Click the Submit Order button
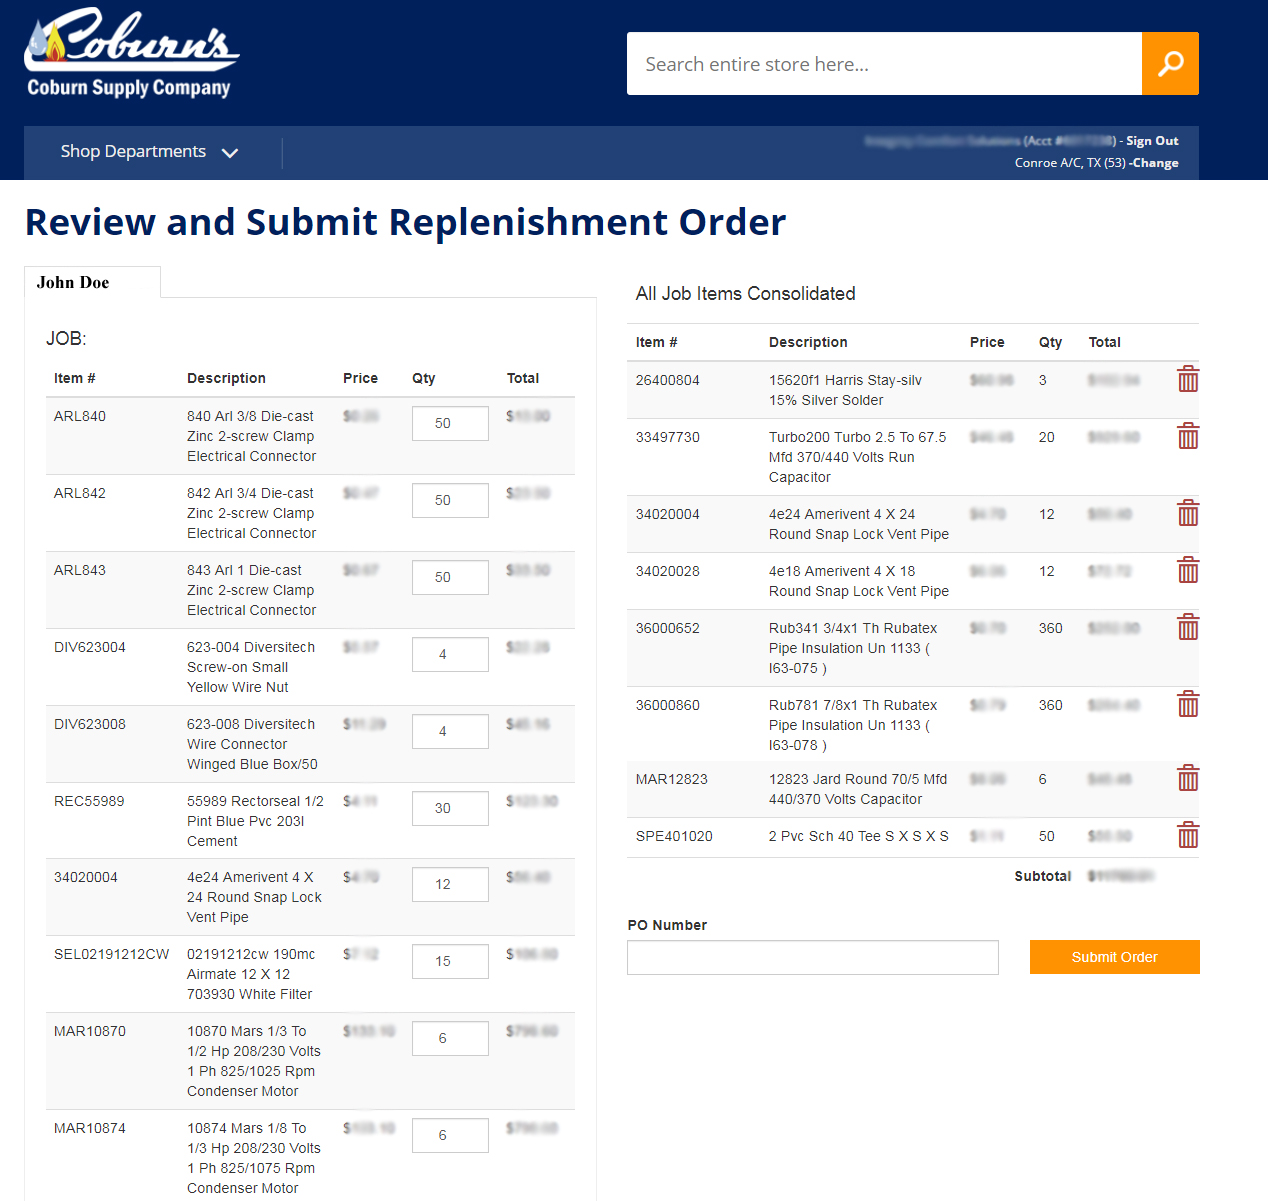The image size is (1268, 1201). point(1114,957)
